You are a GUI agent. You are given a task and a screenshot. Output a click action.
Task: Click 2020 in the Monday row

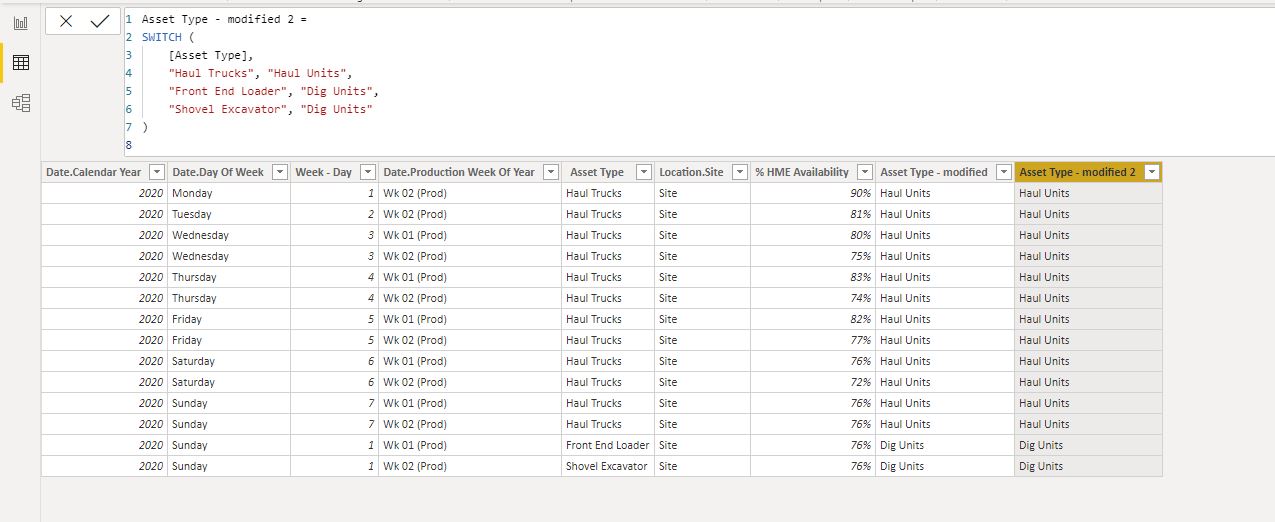104,193
